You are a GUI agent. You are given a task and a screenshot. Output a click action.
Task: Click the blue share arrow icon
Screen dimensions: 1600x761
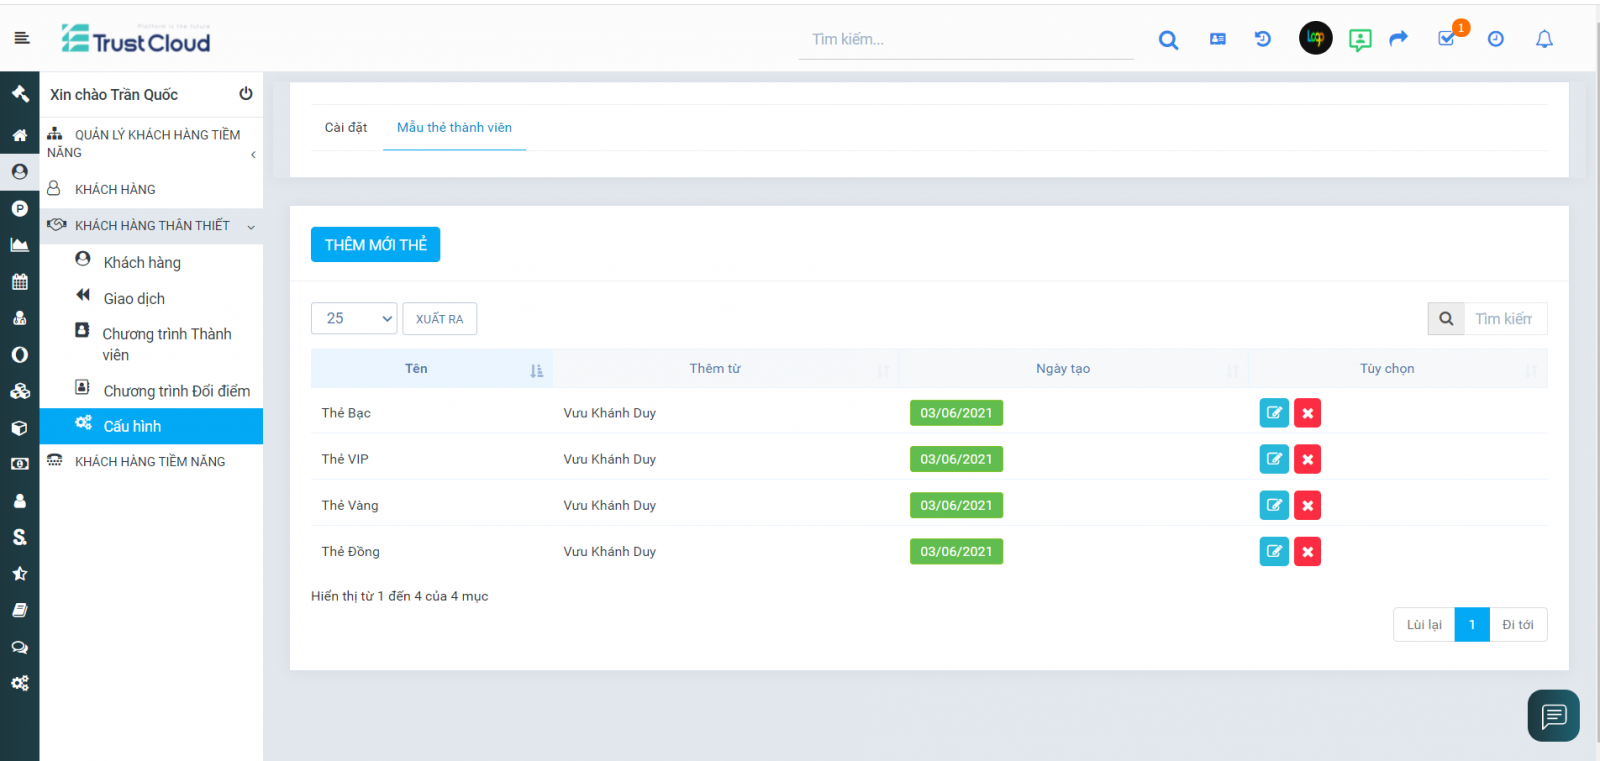pyautogui.click(x=1399, y=38)
